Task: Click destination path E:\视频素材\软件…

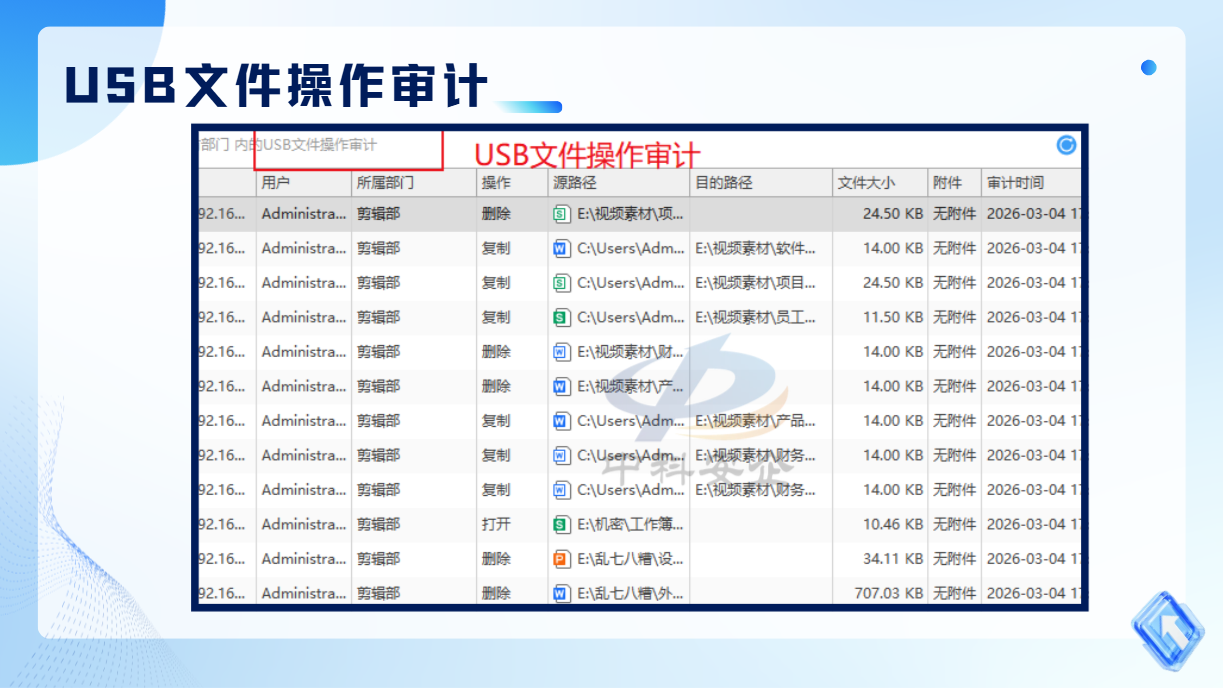Action: point(755,248)
